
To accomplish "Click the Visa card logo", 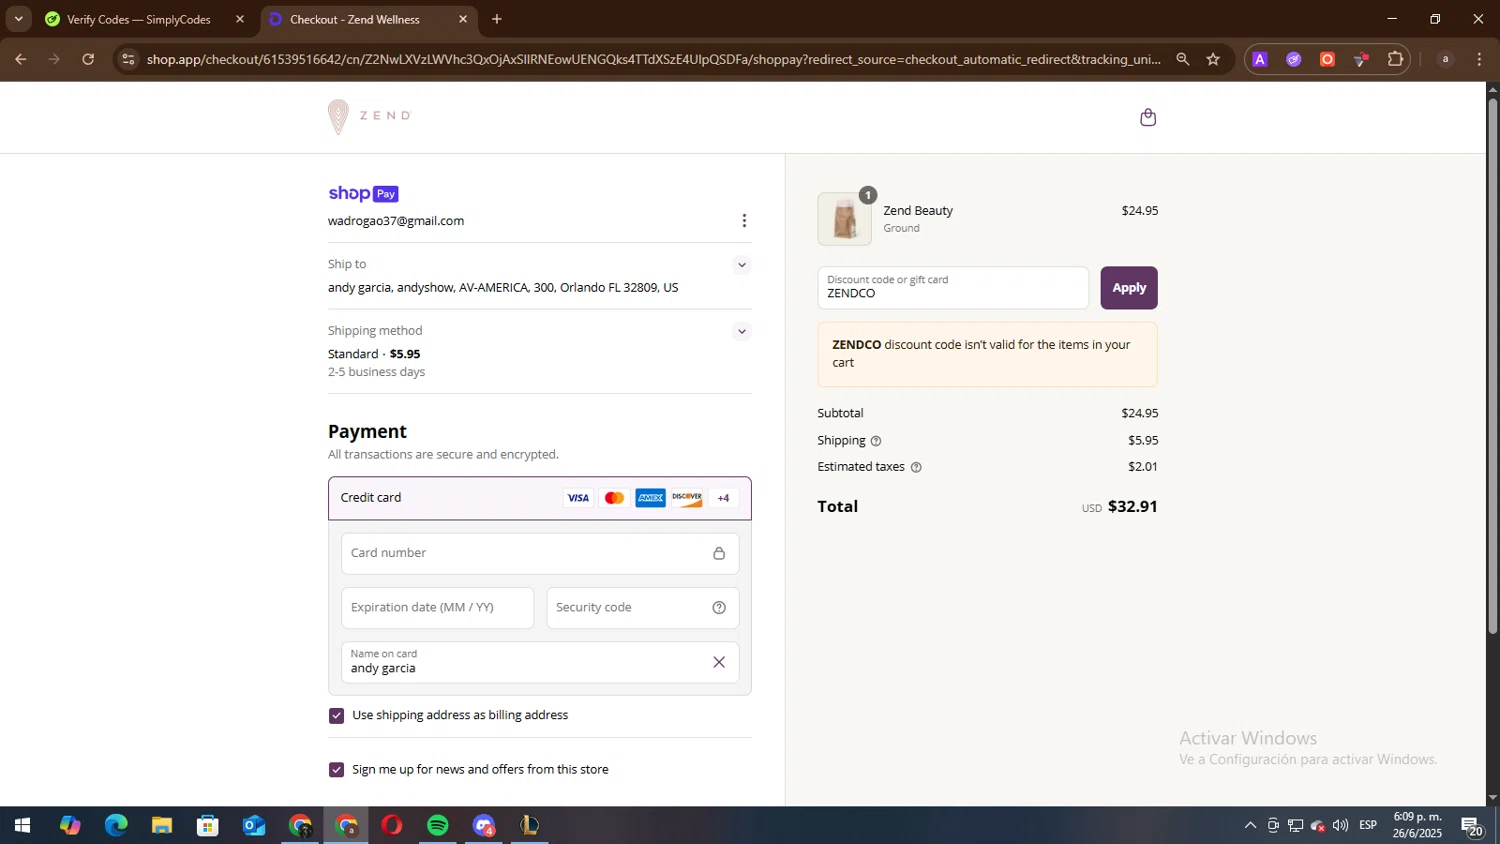I will pyautogui.click(x=578, y=498).
